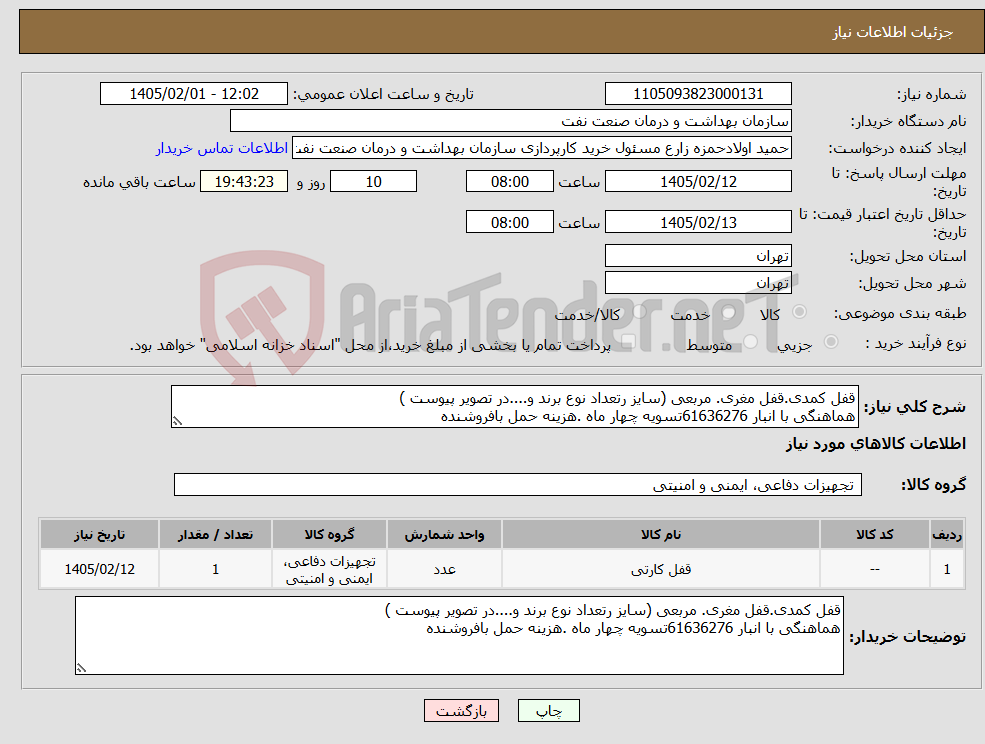Click the price validity date 1405/02/13 field
985x744 pixels.
(698, 222)
